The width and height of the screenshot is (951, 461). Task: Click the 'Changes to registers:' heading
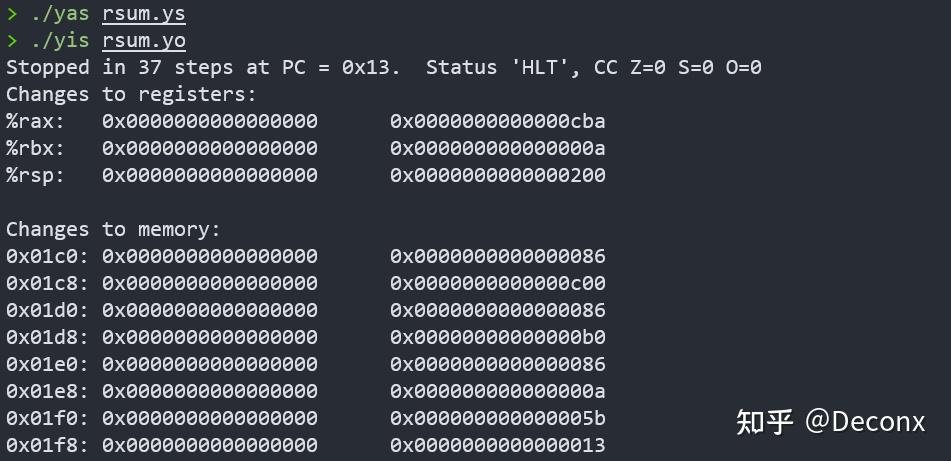click(x=131, y=94)
